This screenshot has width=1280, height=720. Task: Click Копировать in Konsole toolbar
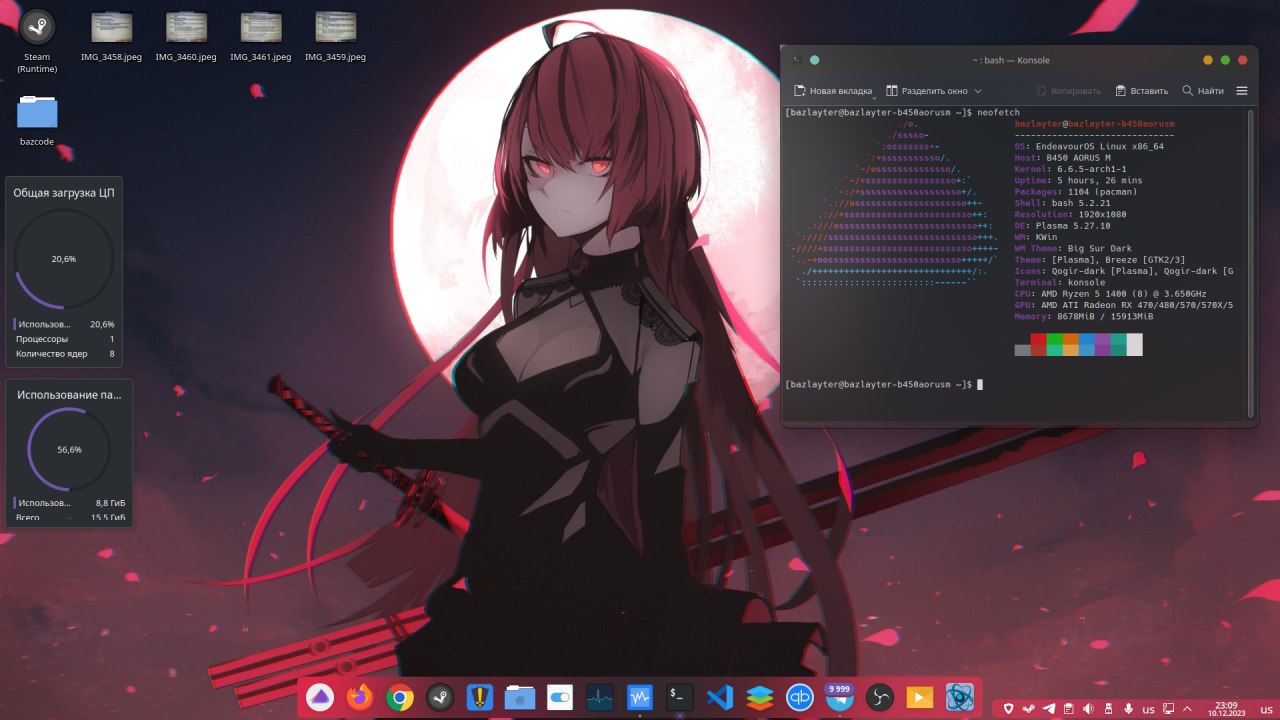point(1068,91)
